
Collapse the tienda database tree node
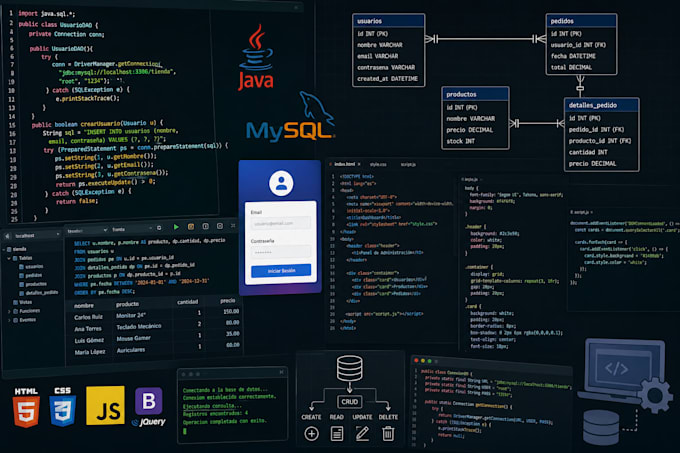point(4,249)
